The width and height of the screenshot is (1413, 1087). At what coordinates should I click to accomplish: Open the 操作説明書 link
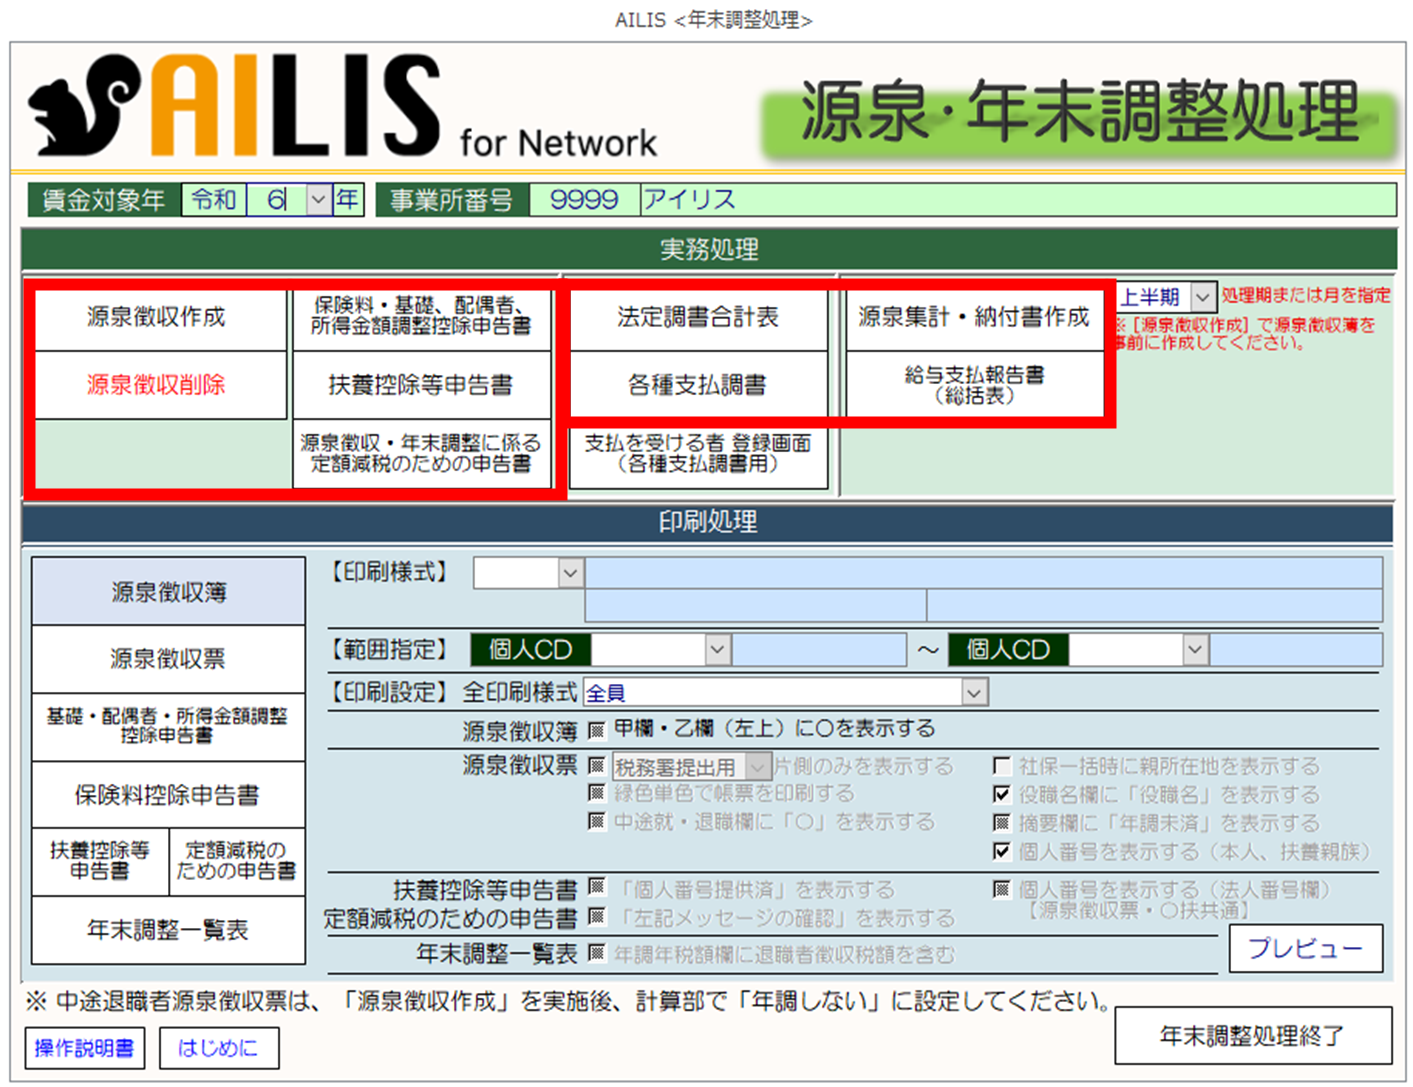click(x=84, y=1048)
